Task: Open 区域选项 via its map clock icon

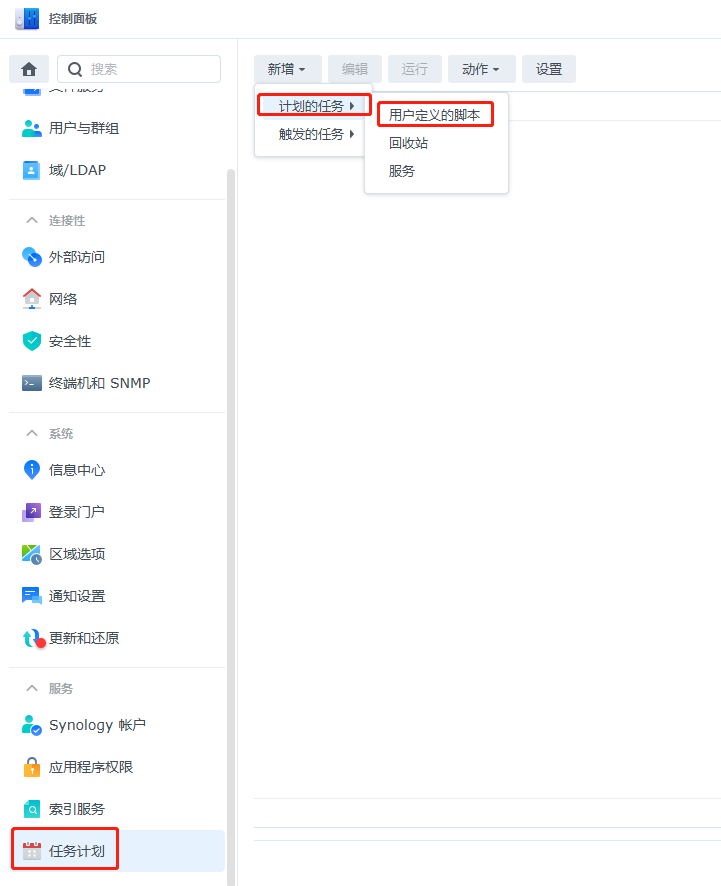Action: (32, 554)
